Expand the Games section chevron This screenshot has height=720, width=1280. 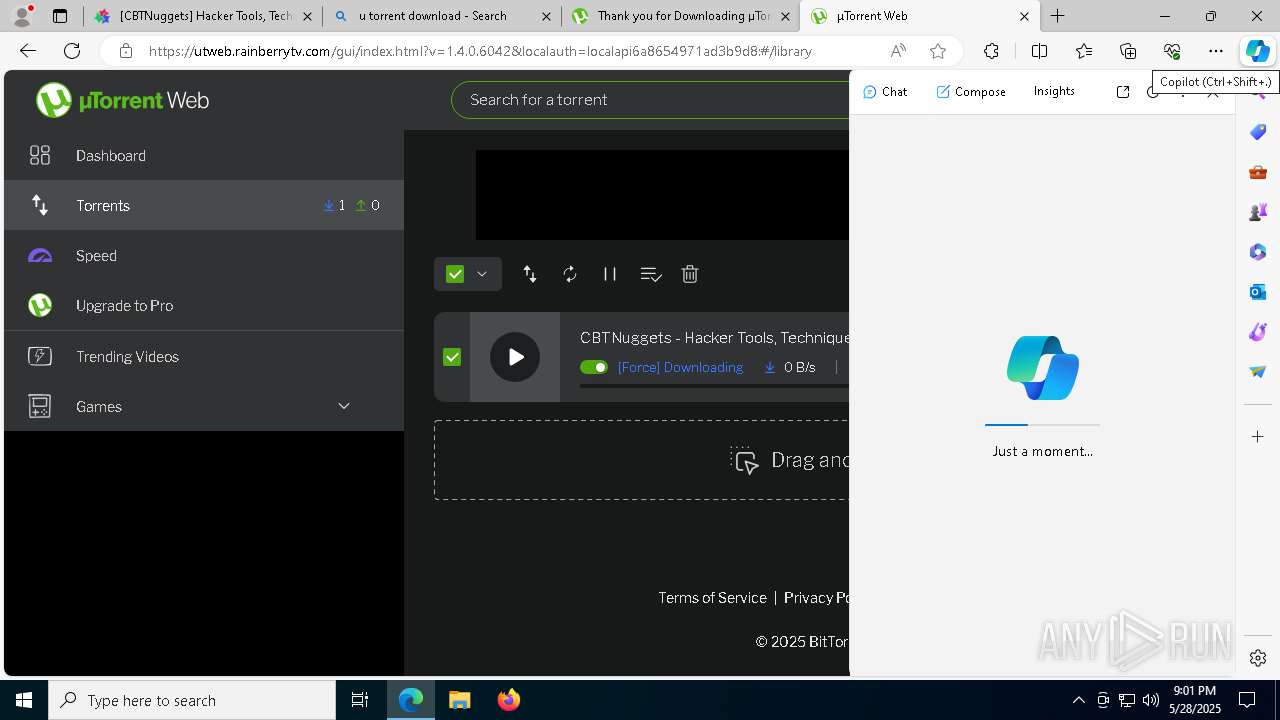click(x=344, y=406)
